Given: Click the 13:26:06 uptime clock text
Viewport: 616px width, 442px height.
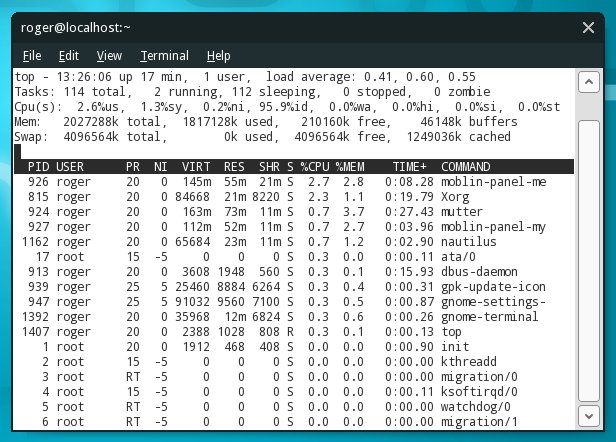Looking at the screenshot, I should (x=84, y=77).
